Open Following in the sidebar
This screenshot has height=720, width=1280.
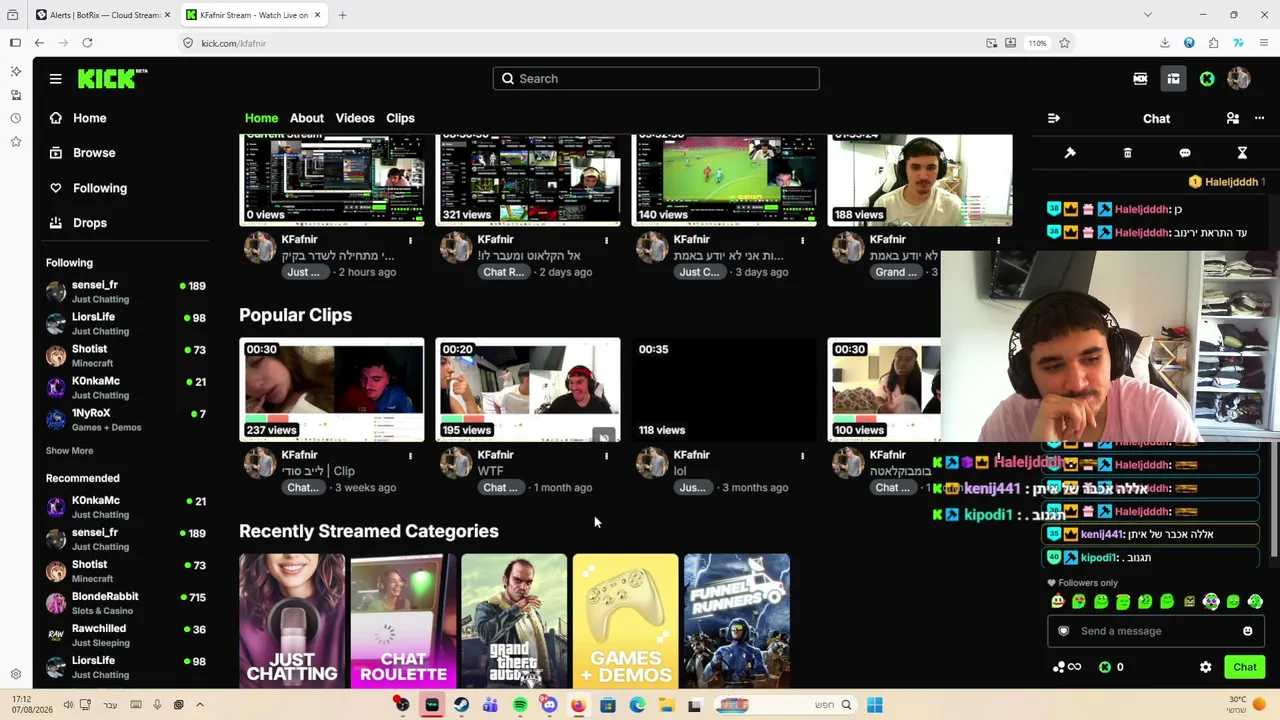click(99, 188)
